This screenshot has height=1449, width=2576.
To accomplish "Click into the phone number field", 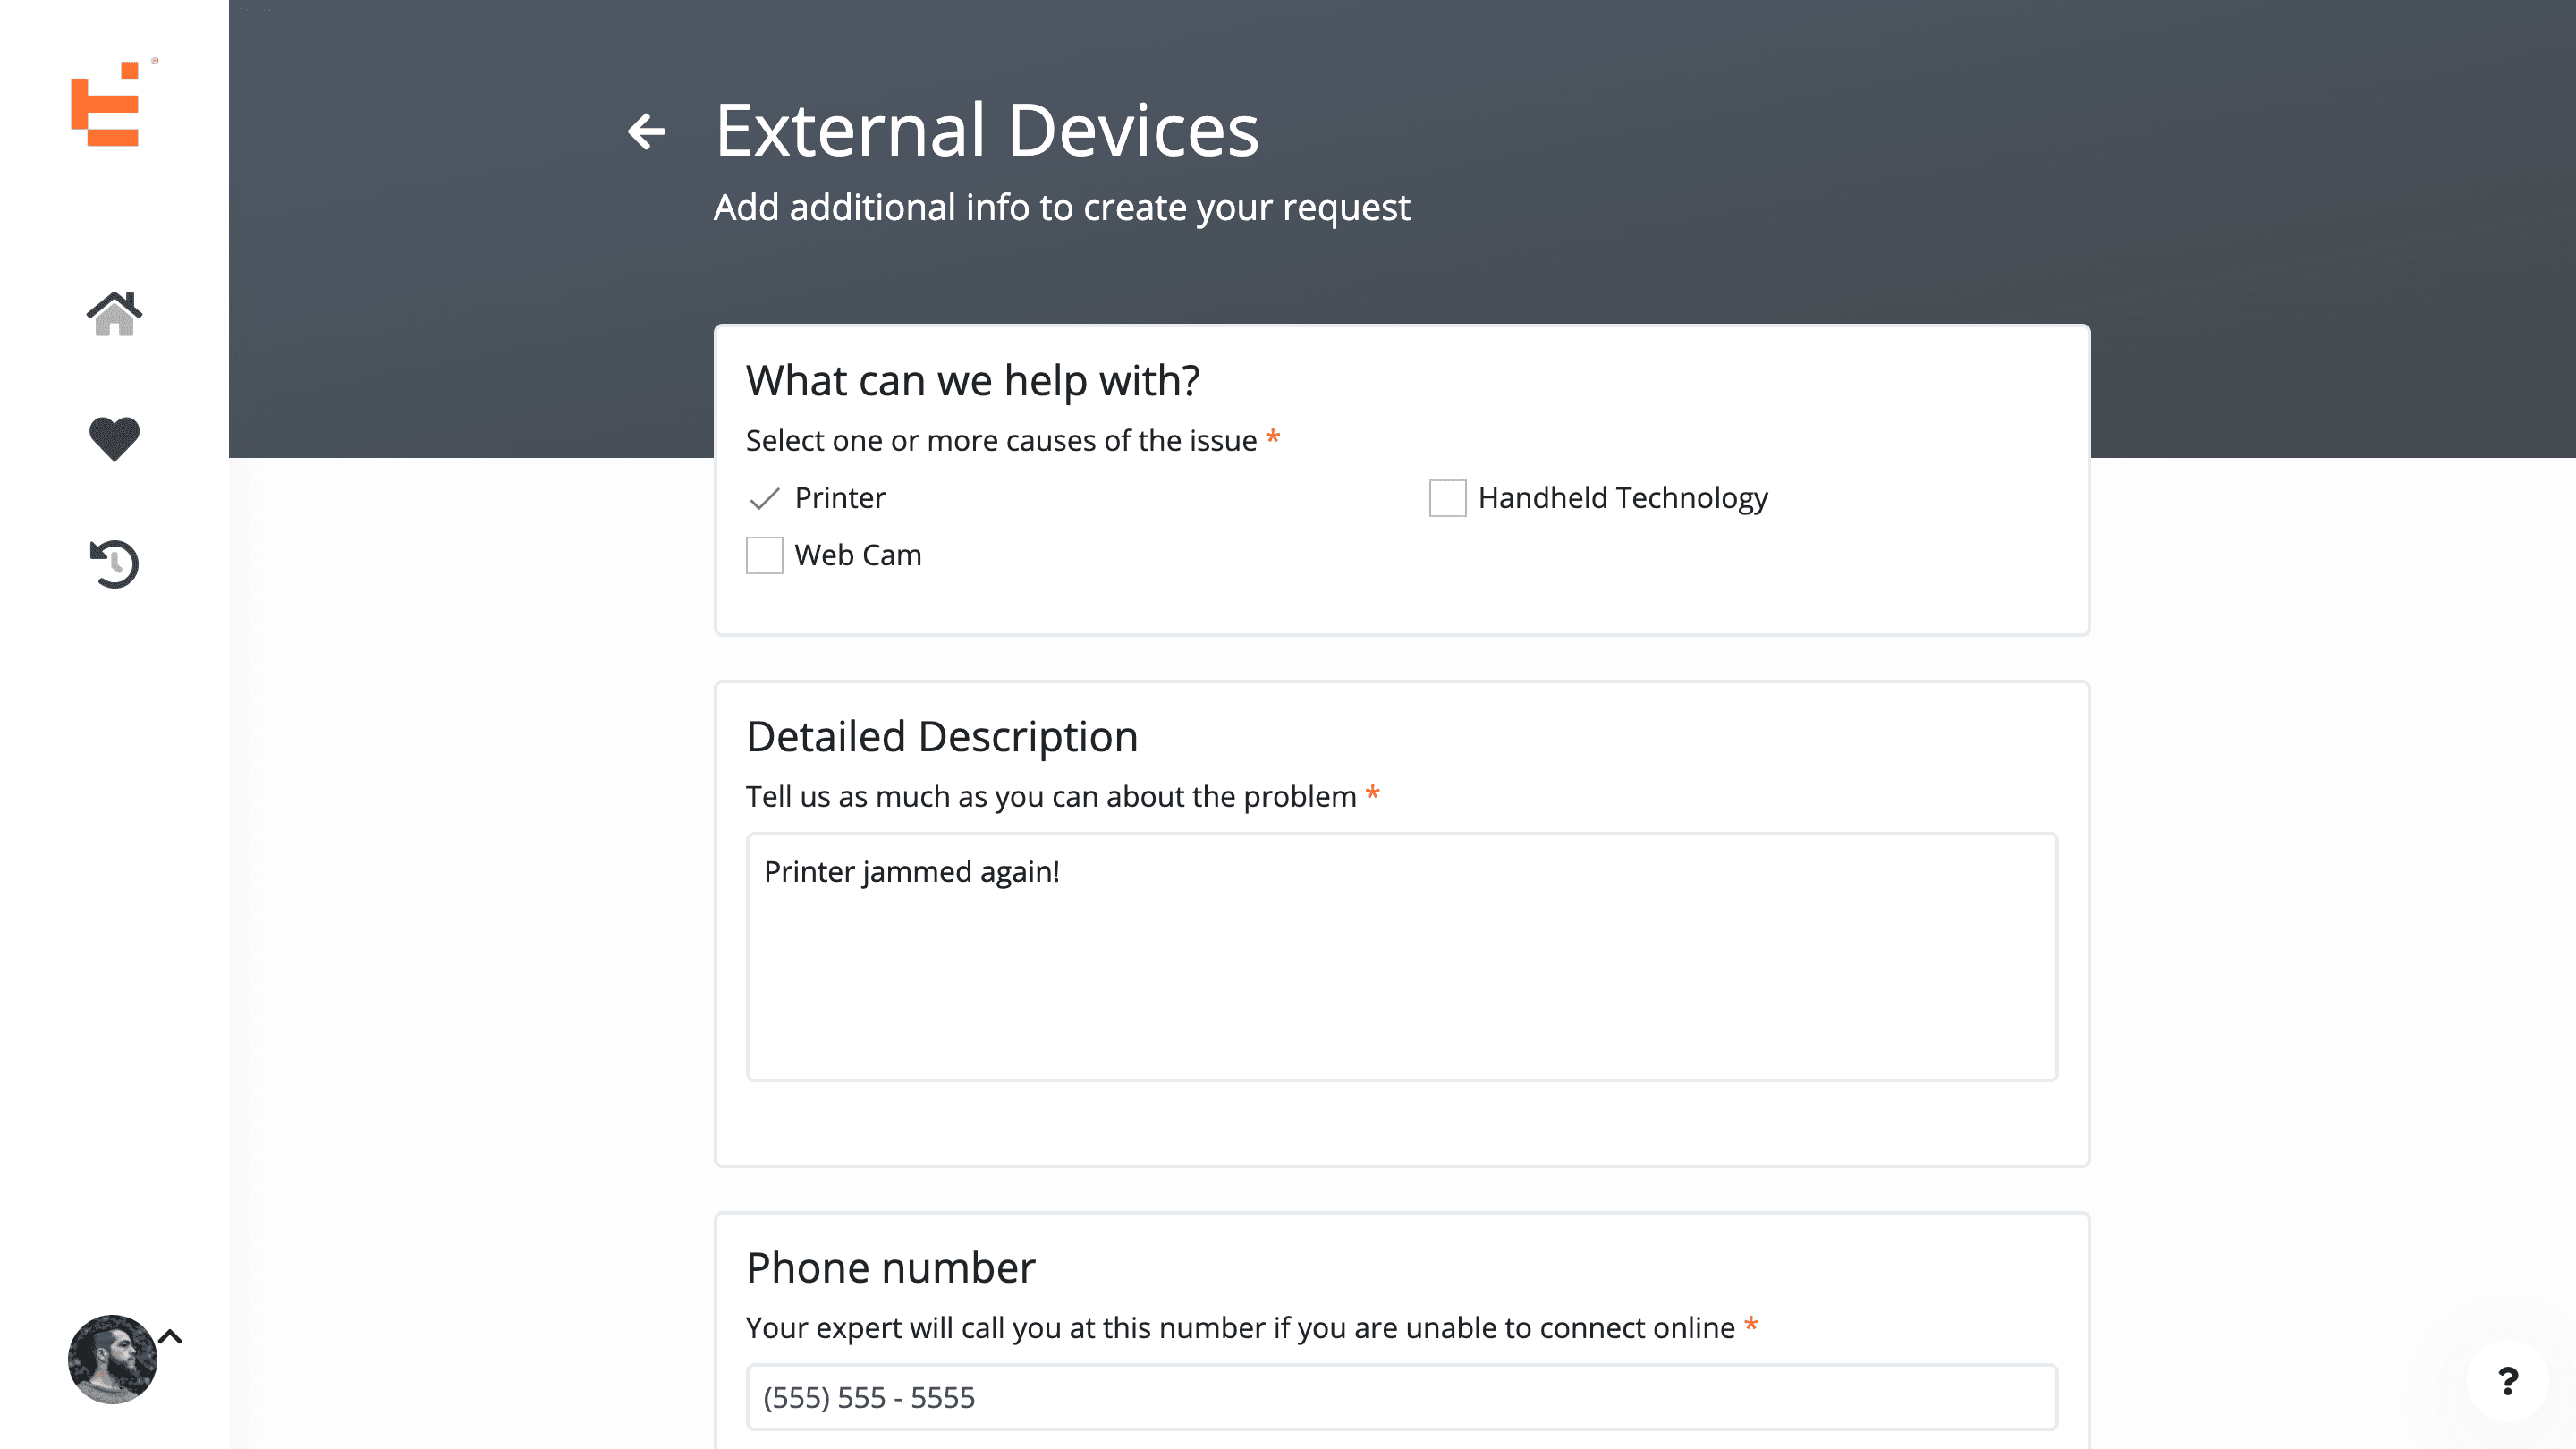I will 1401,1397.
